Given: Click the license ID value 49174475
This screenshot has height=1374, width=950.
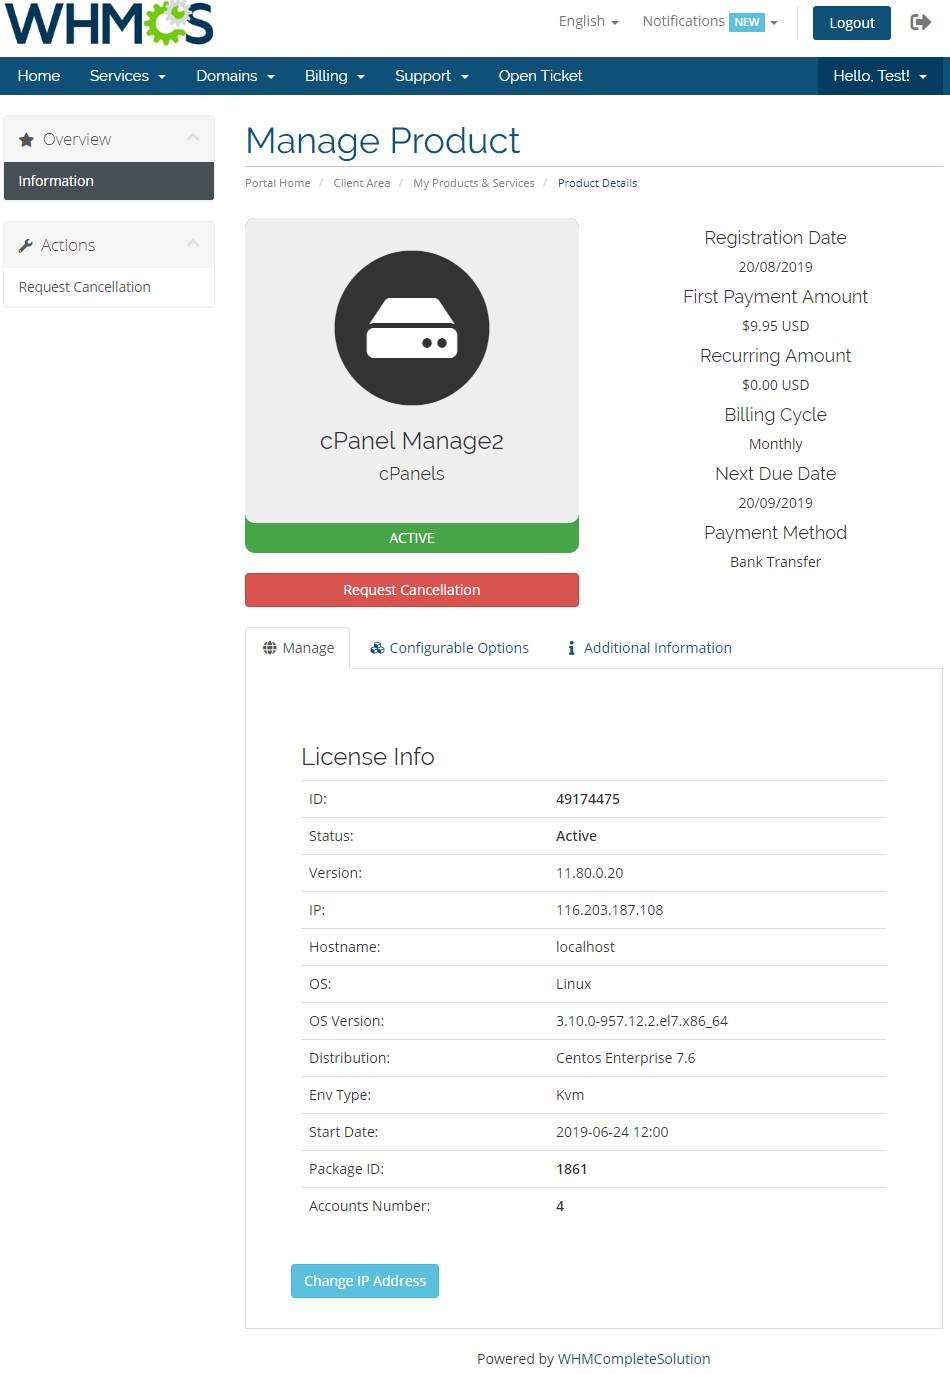Looking at the screenshot, I should click(588, 799).
